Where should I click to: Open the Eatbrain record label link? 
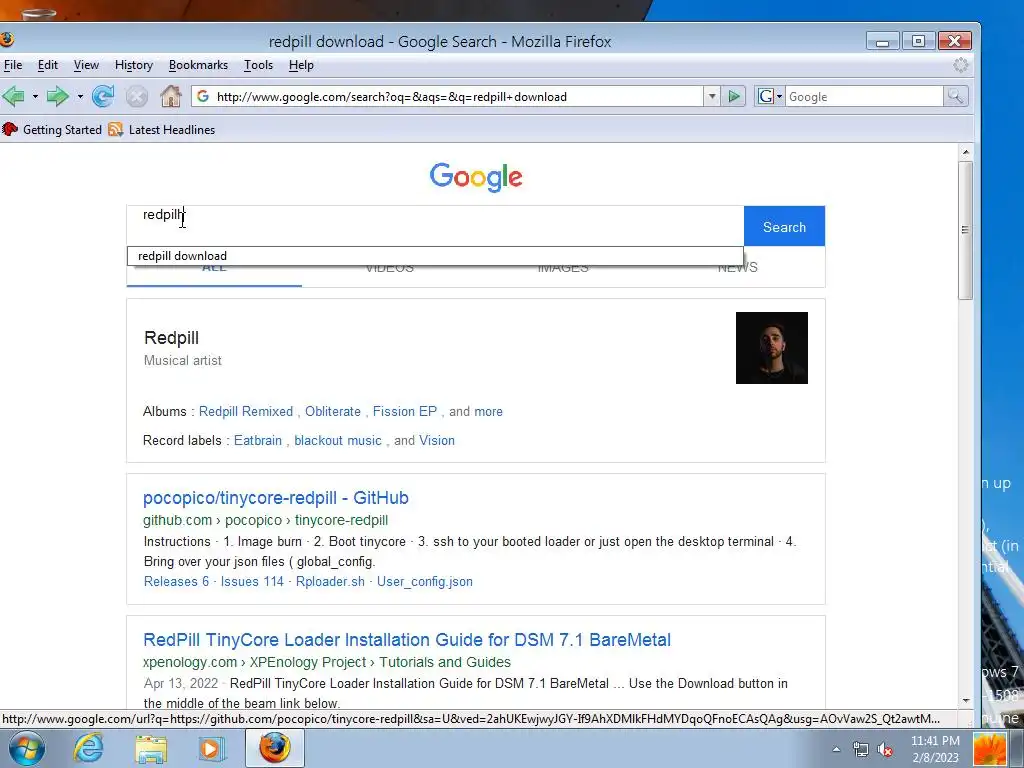(258, 440)
